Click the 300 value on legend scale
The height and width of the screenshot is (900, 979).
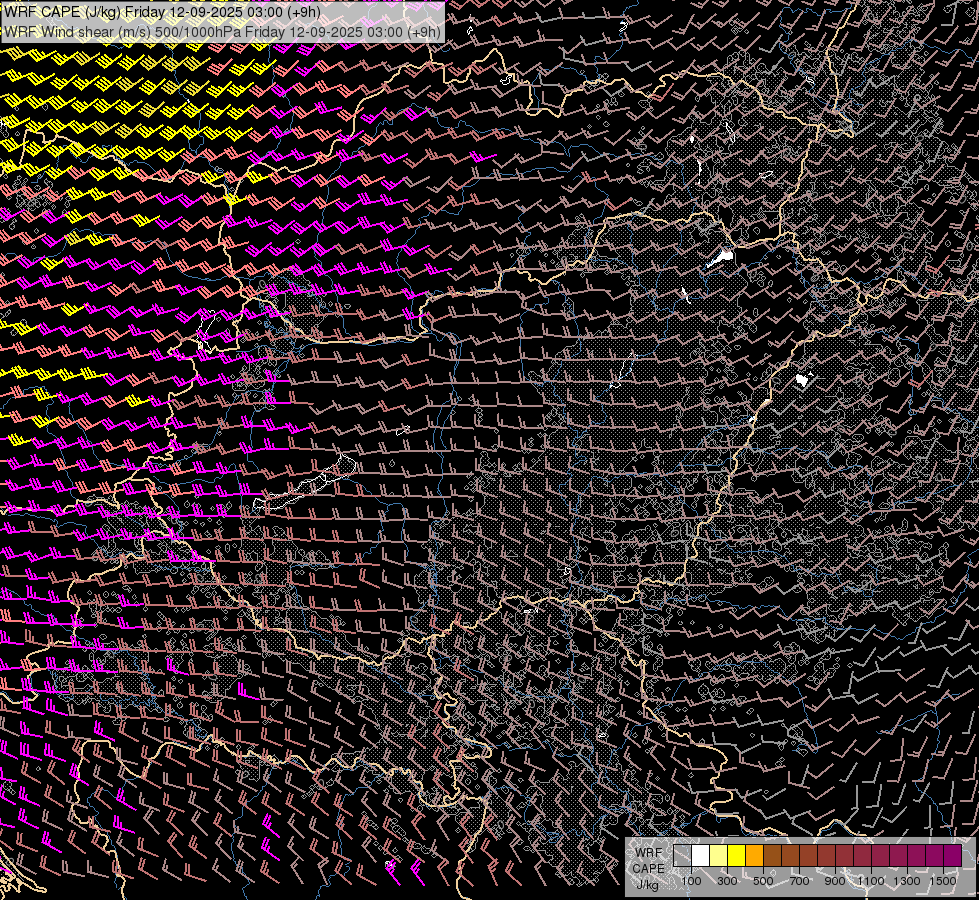click(727, 881)
